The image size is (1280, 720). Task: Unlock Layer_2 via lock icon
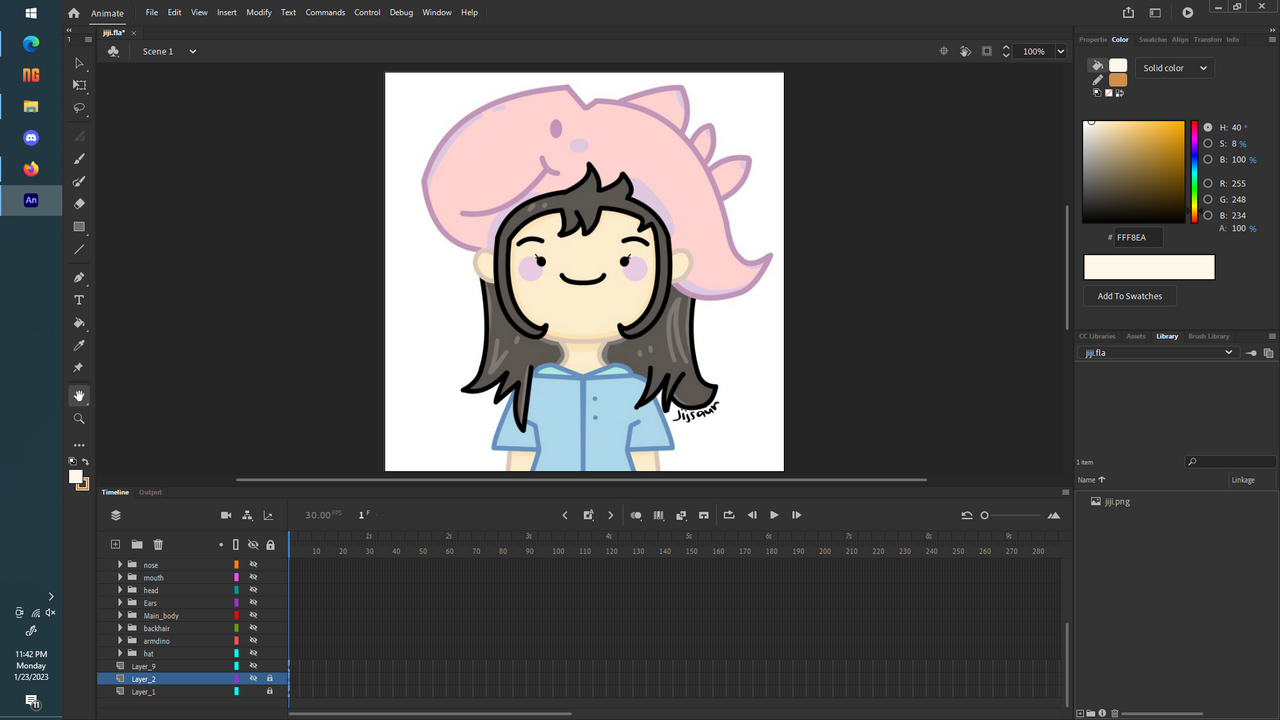(x=270, y=678)
